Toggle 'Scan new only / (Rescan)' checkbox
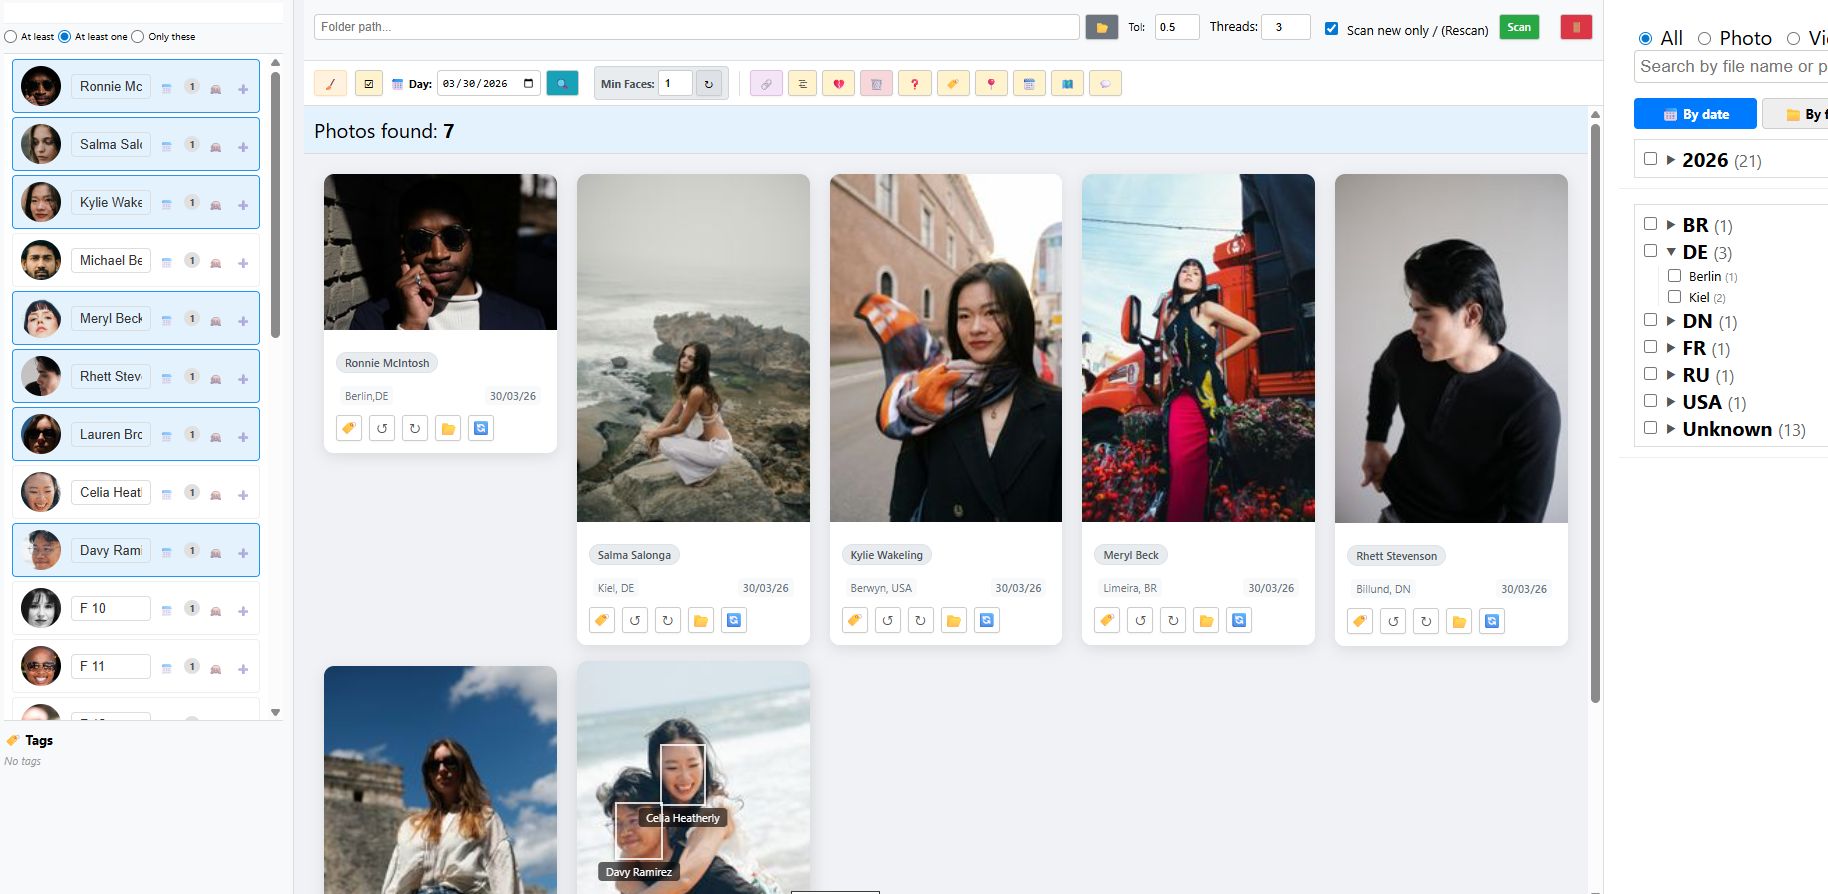 tap(1331, 28)
